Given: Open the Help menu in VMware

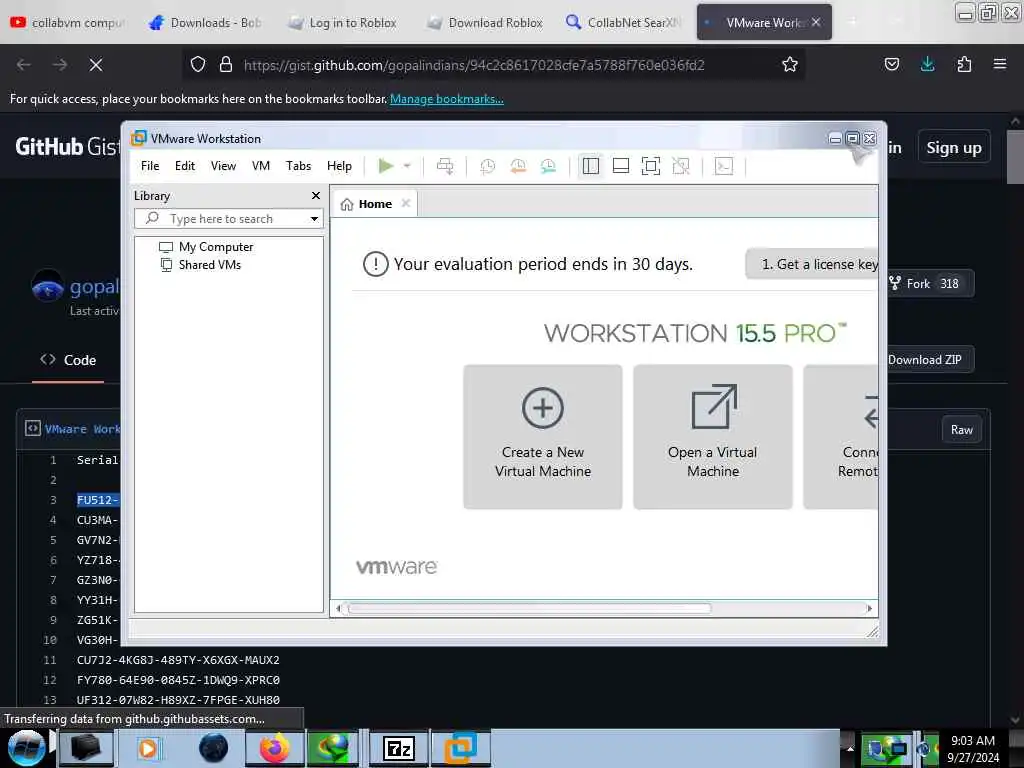Looking at the screenshot, I should [x=339, y=166].
